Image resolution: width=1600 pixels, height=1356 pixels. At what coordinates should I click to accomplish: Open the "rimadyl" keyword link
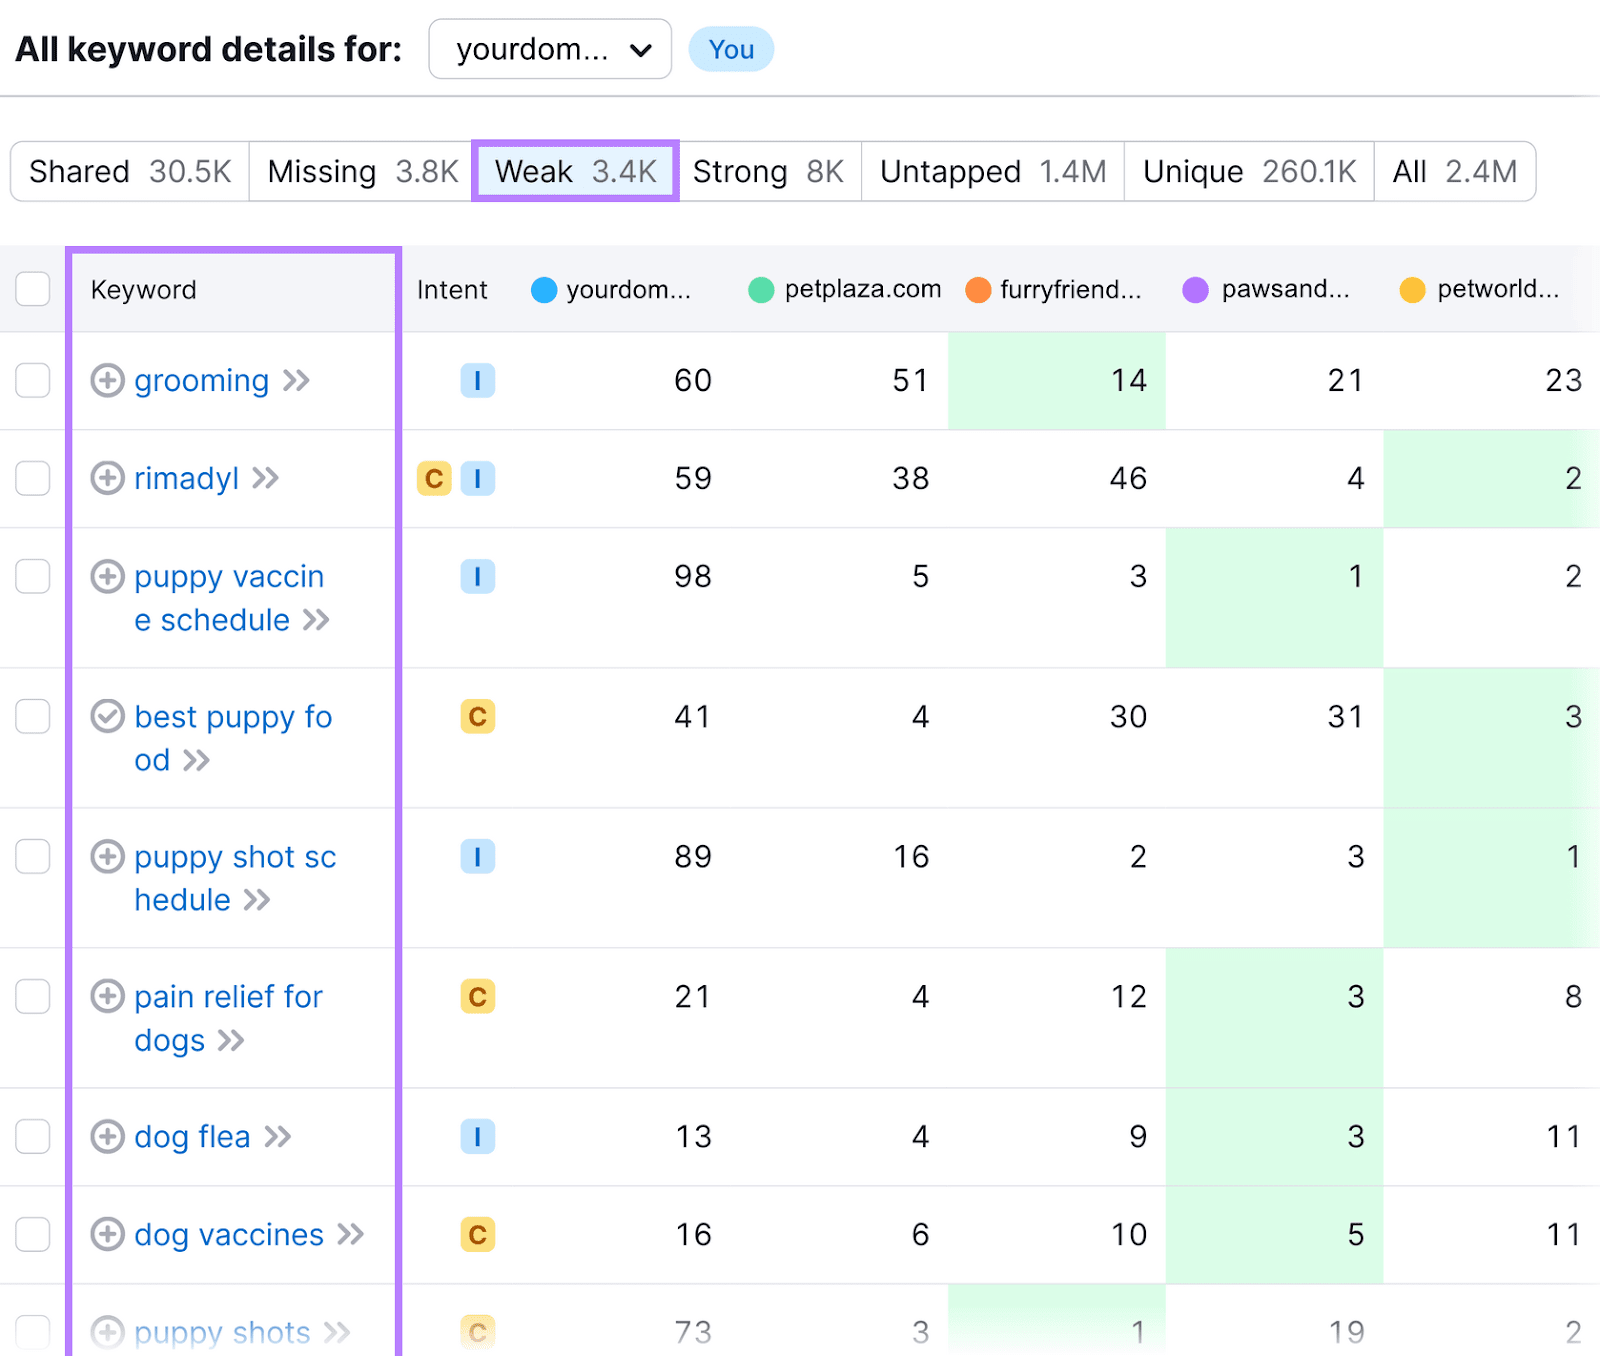coord(186,478)
